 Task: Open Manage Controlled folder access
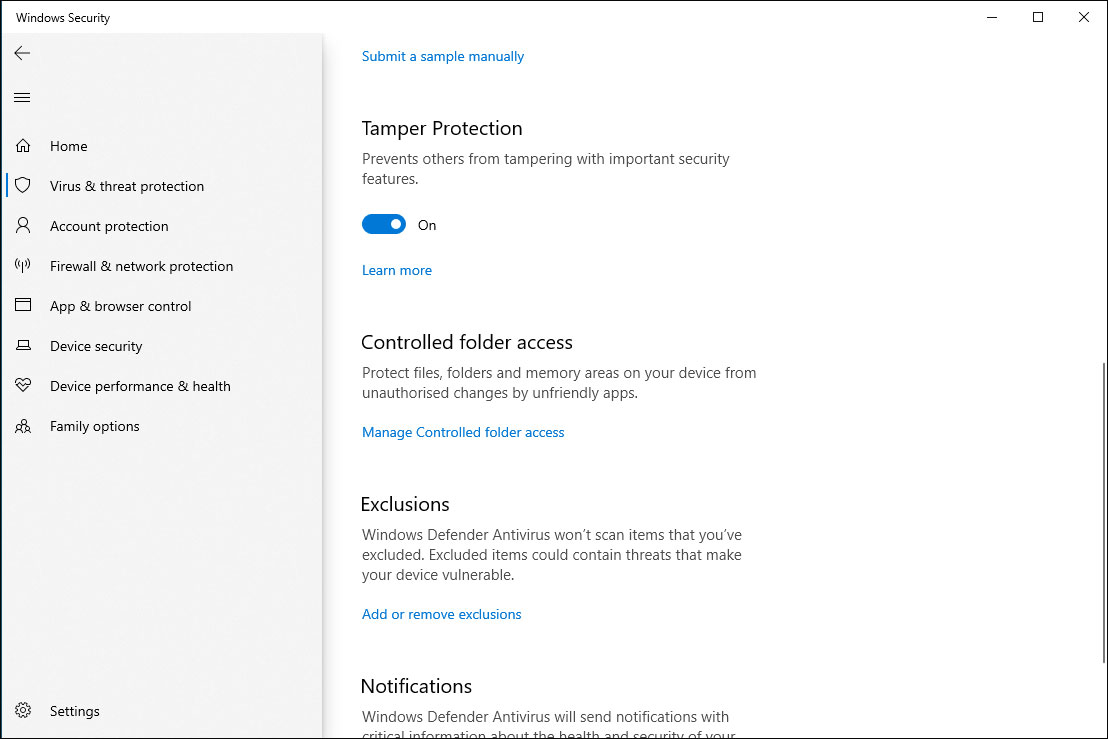(x=463, y=432)
